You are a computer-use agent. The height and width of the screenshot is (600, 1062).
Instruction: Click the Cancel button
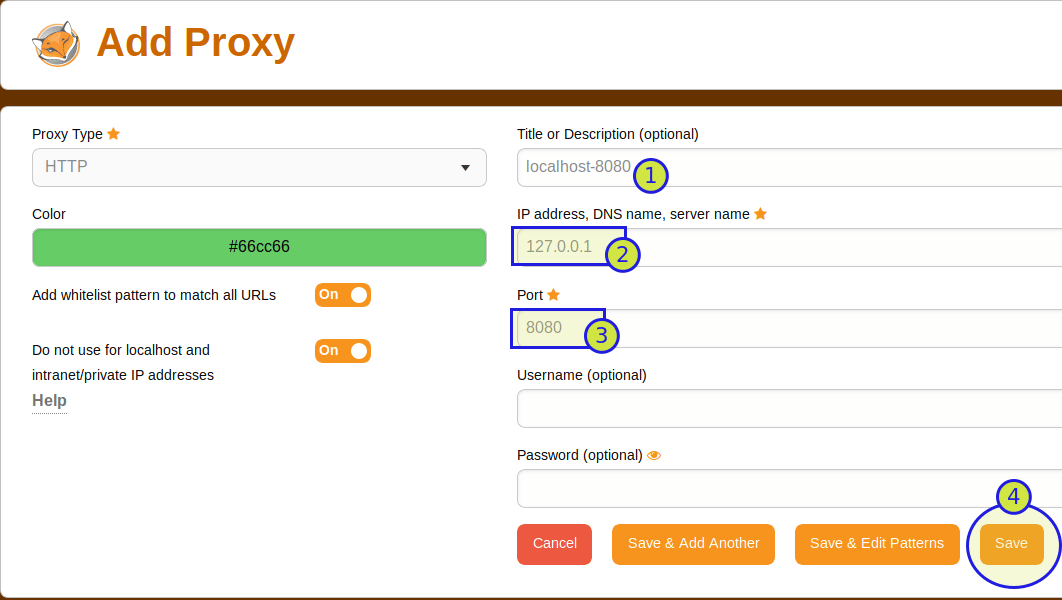tap(555, 544)
